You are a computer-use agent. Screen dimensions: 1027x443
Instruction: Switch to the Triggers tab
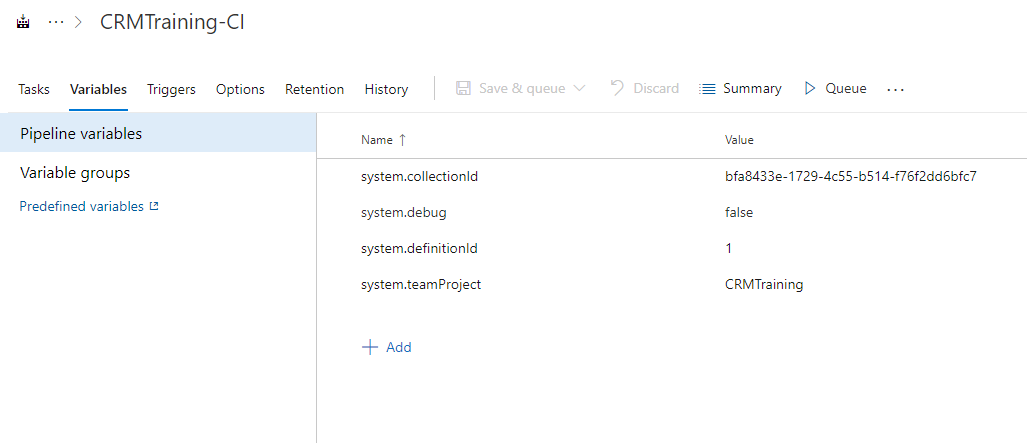(172, 89)
